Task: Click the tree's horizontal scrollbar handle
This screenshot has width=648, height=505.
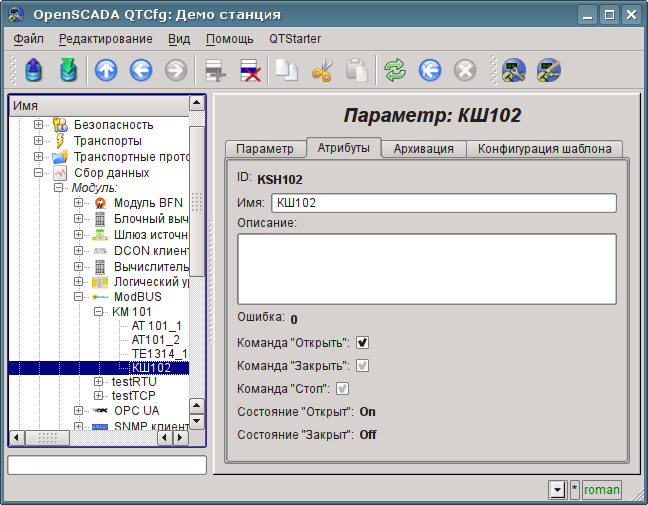Action: pos(47,437)
